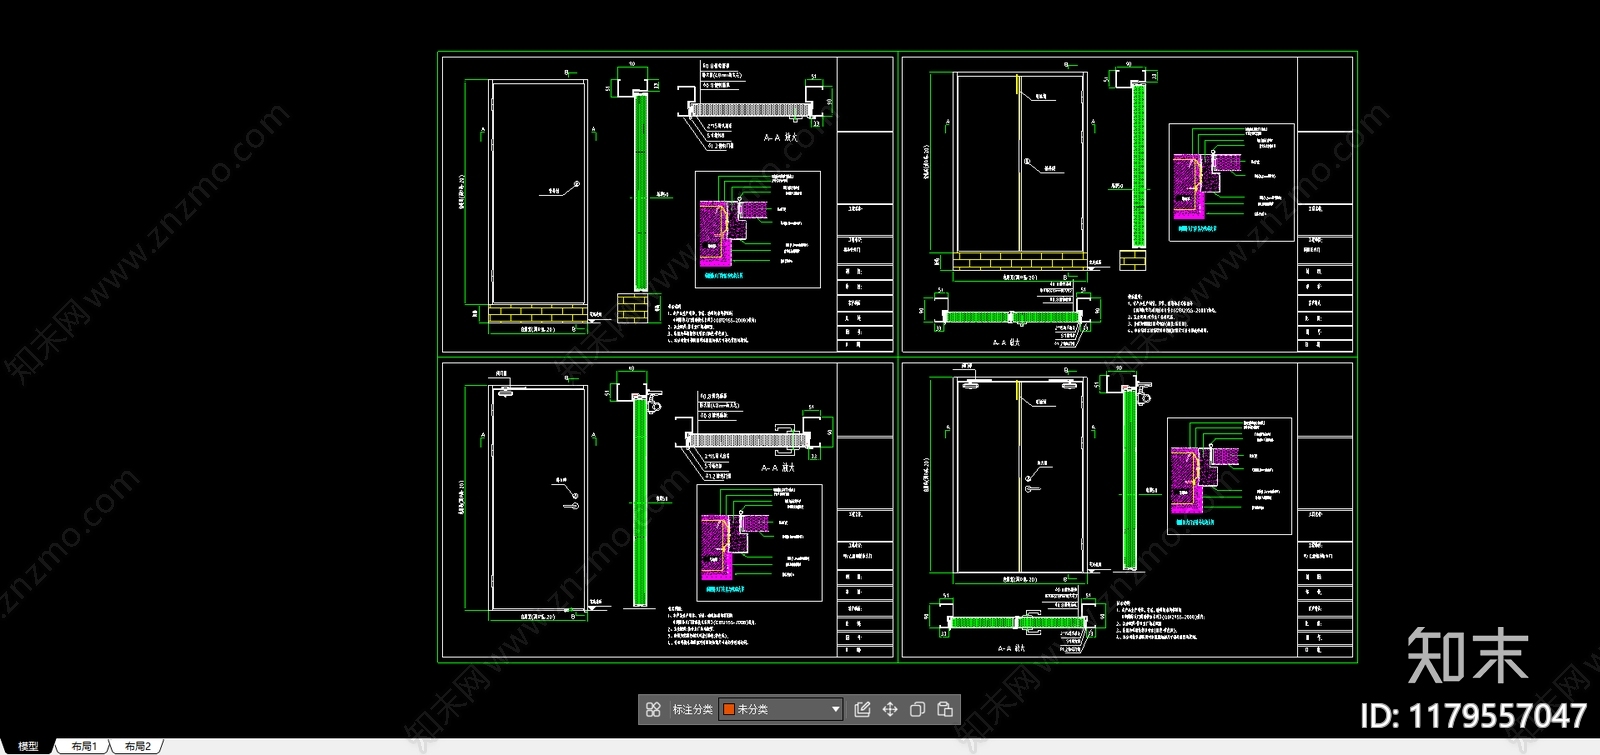Screen dimensions: 1600x755
Task: Click the bottom-left single door with closer sheet
Action: [667, 510]
